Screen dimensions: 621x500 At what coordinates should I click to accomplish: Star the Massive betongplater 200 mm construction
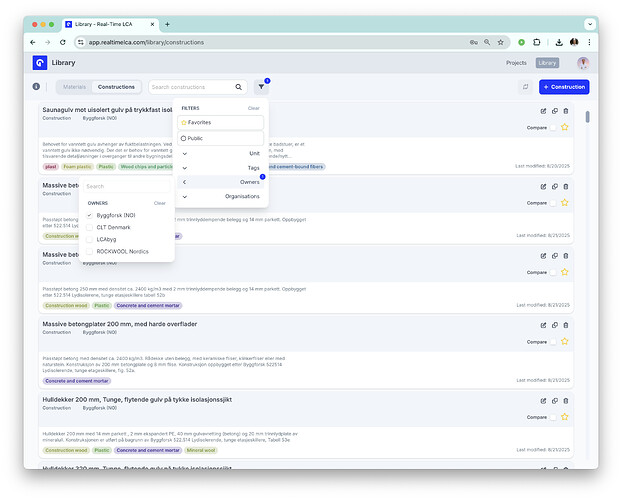[x=565, y=341]
